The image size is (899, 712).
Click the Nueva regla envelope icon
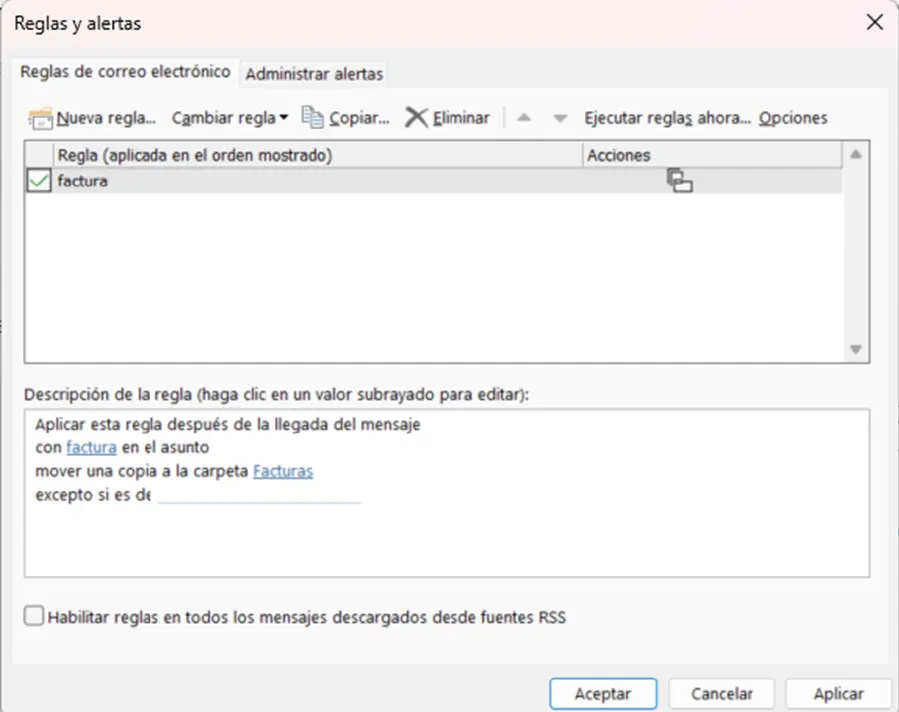point(40,119)
